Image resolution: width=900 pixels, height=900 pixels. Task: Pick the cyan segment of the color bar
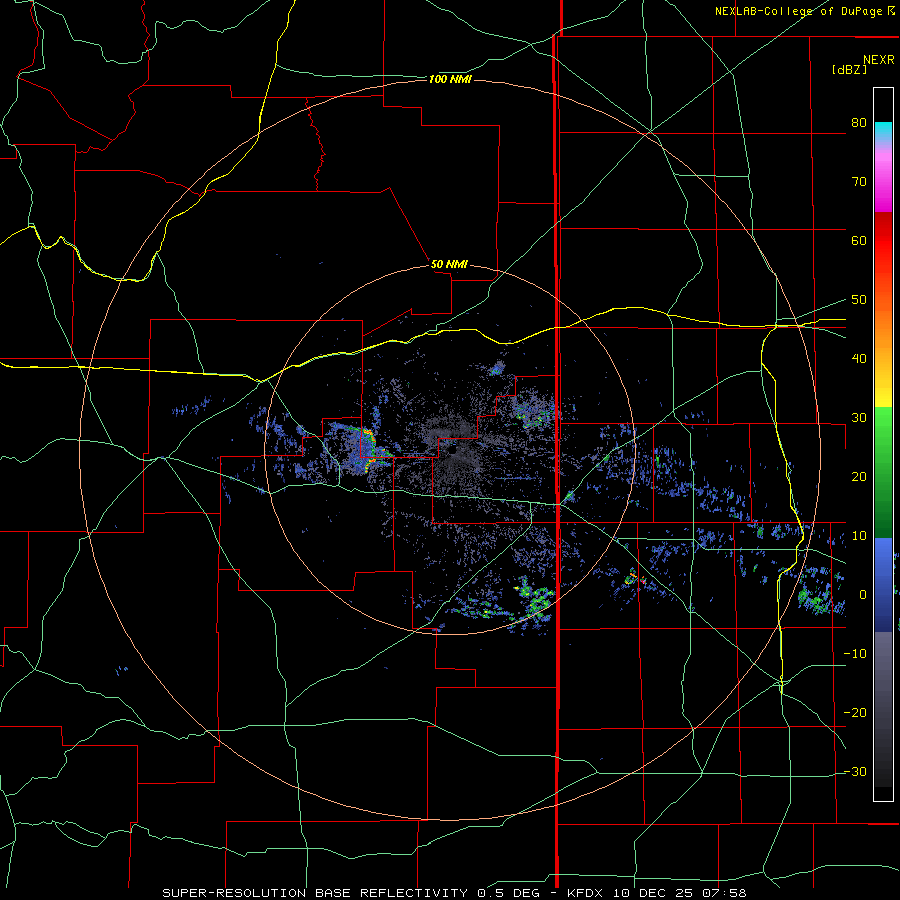point(883,131)
